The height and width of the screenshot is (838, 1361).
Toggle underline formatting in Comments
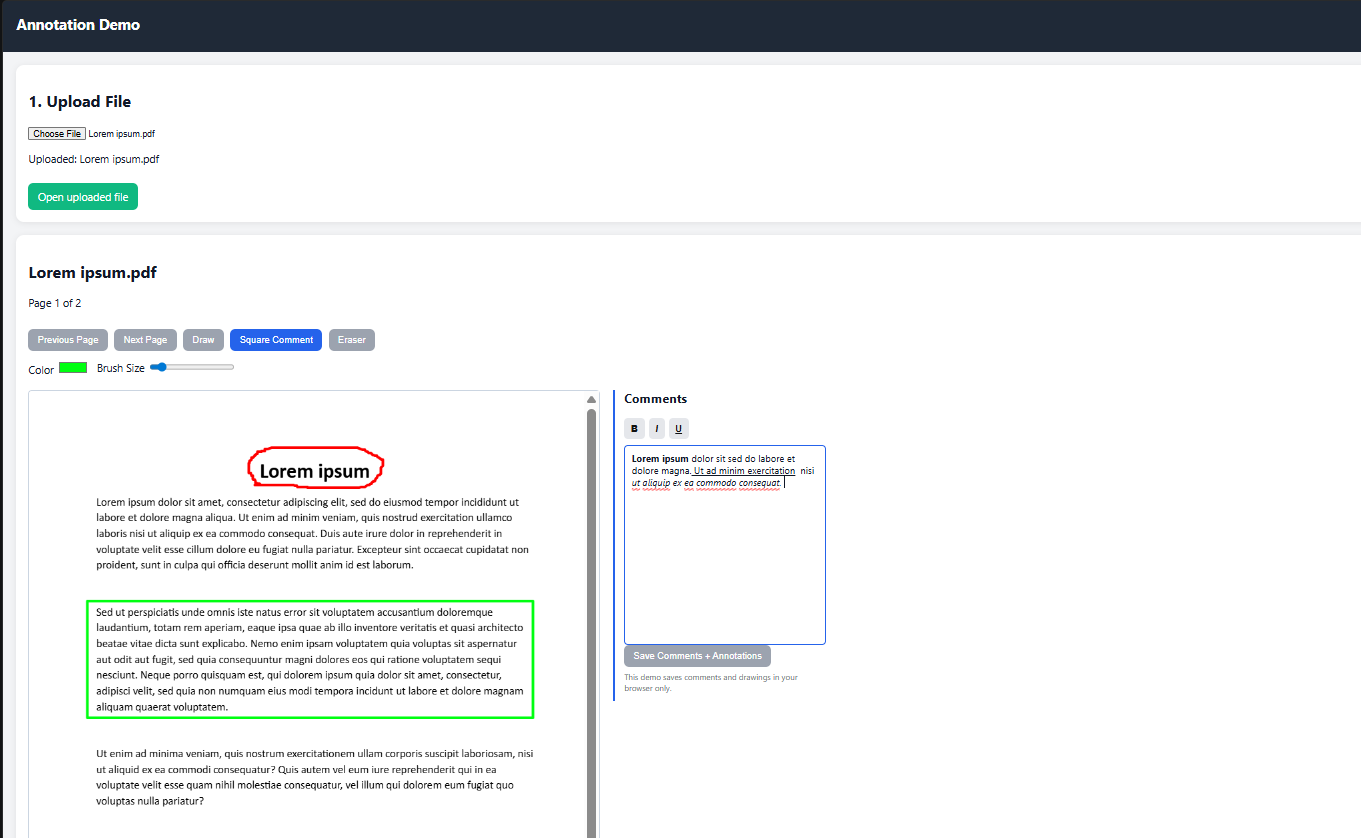[x=679, y=428]
